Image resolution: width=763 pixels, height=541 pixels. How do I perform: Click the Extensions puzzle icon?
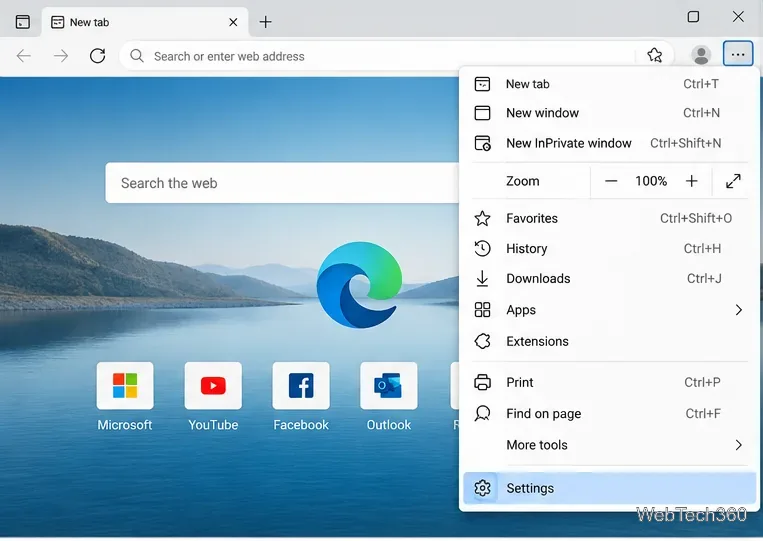pos(482,341)
